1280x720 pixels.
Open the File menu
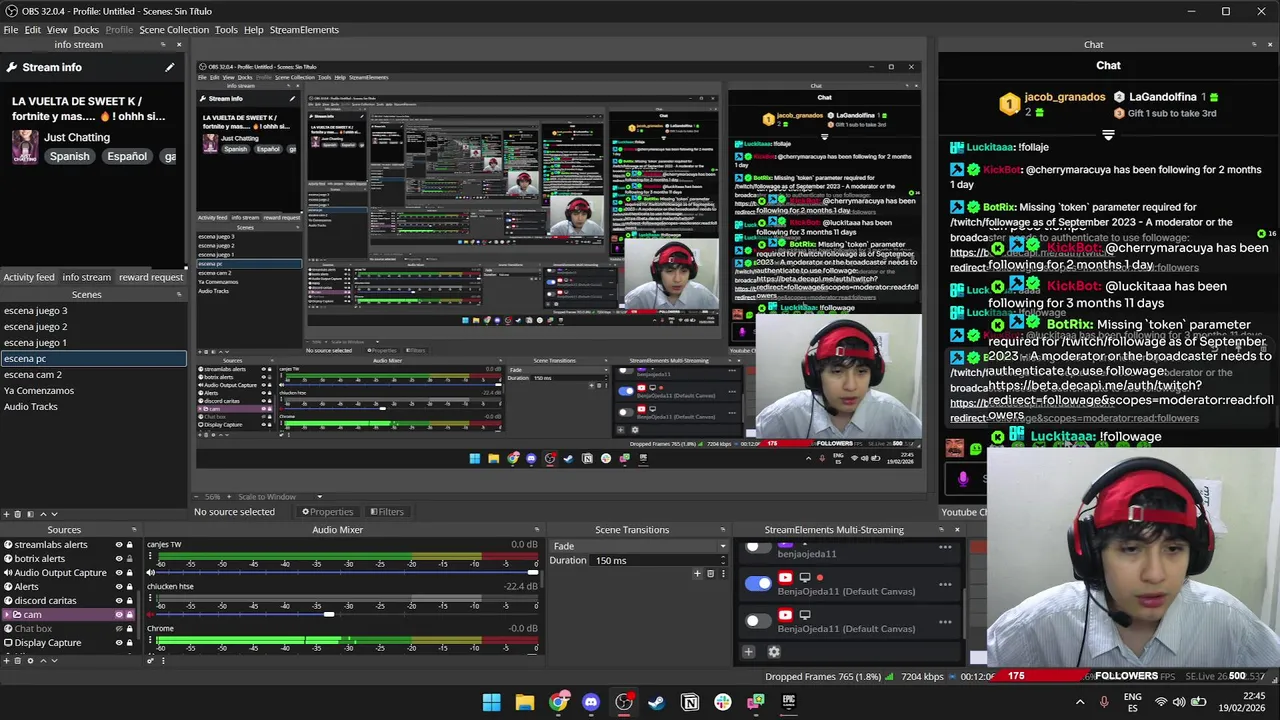point(11,30)
